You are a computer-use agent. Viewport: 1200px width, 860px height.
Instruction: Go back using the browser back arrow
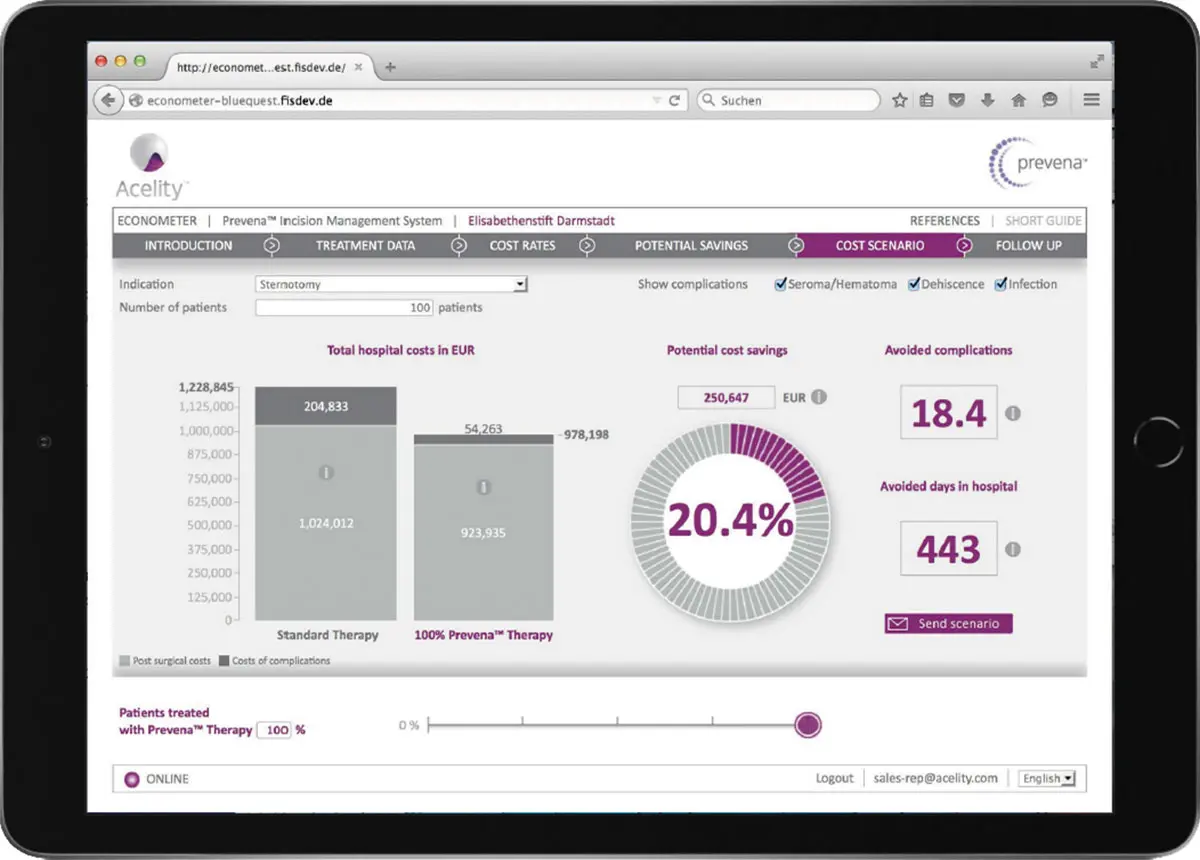(106, 100)
